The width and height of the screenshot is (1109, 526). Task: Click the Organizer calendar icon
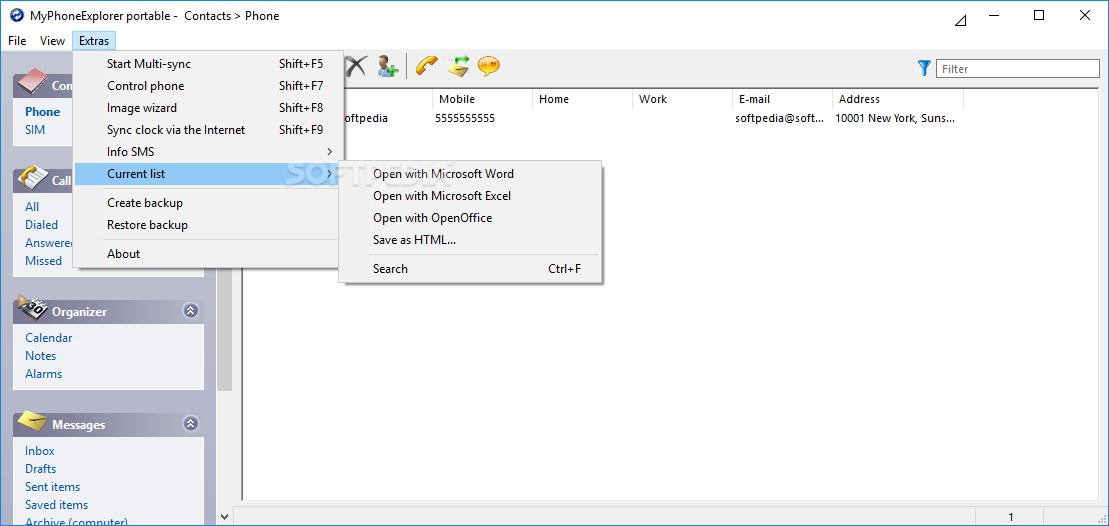tap(33, 309)
